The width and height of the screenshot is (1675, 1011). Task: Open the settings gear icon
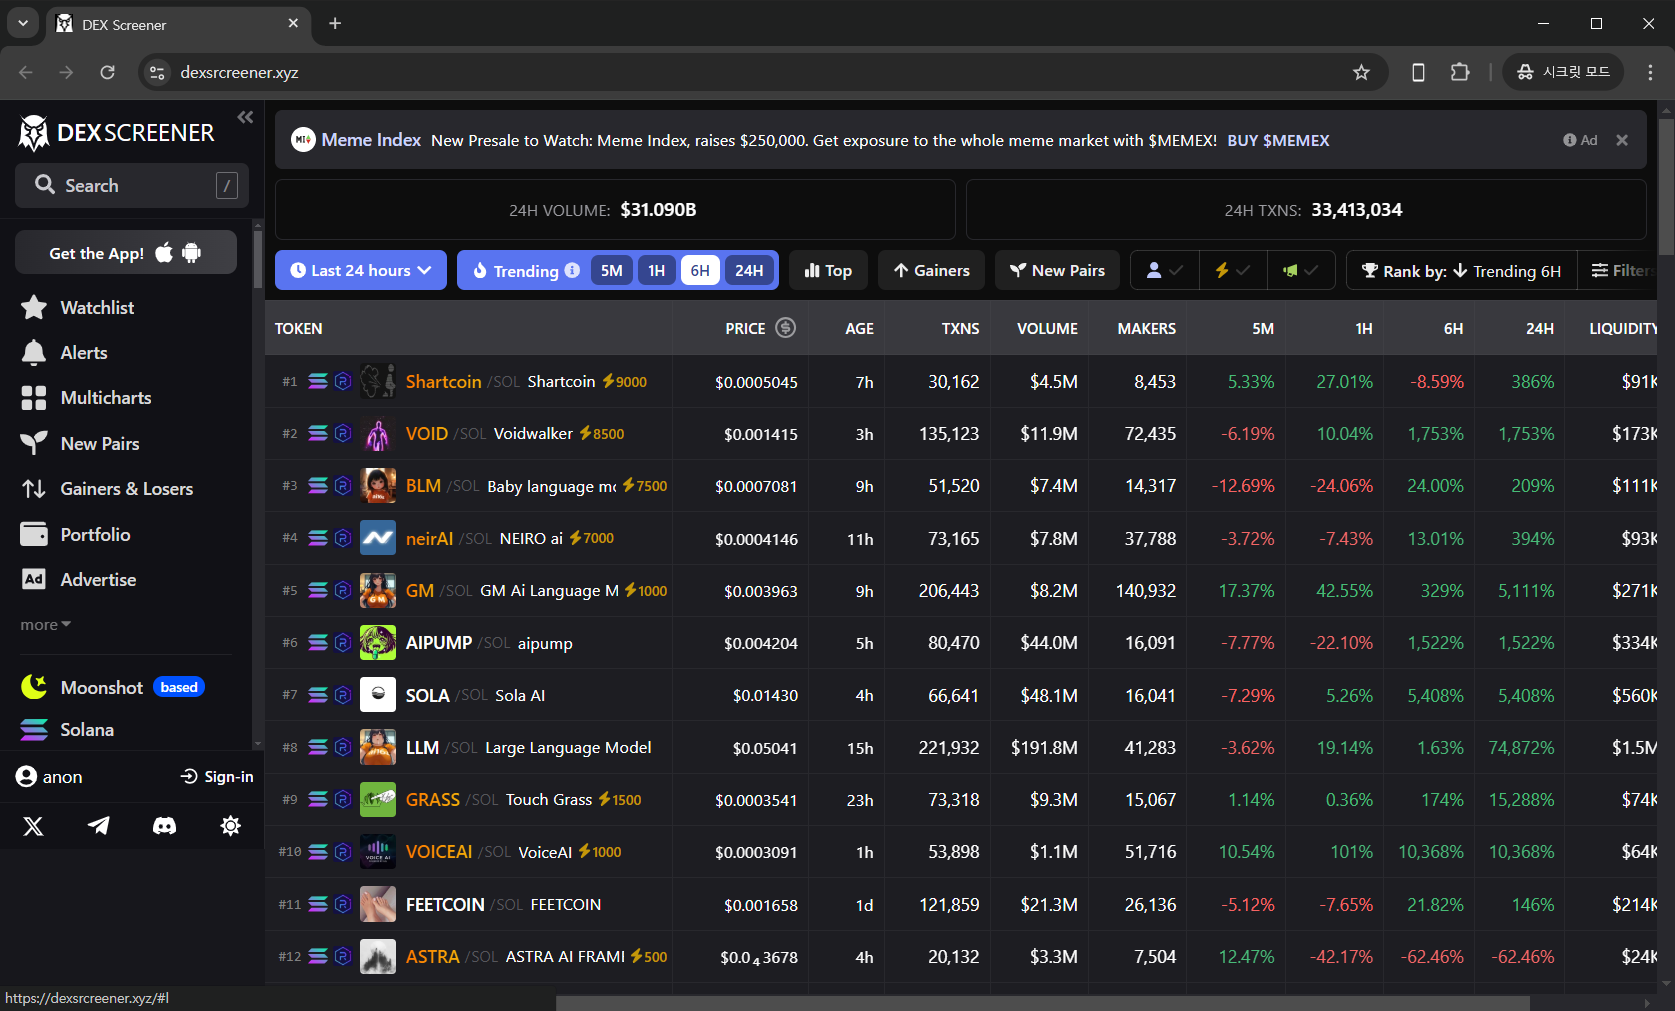(x=230, y=826)
